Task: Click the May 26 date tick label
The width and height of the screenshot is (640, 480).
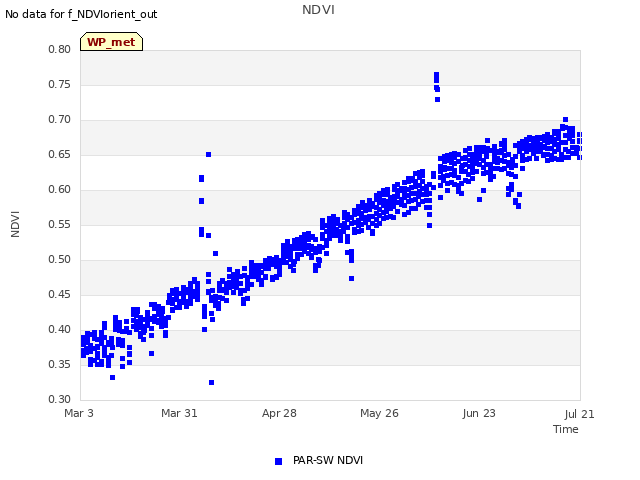Action: click(379, 413)
